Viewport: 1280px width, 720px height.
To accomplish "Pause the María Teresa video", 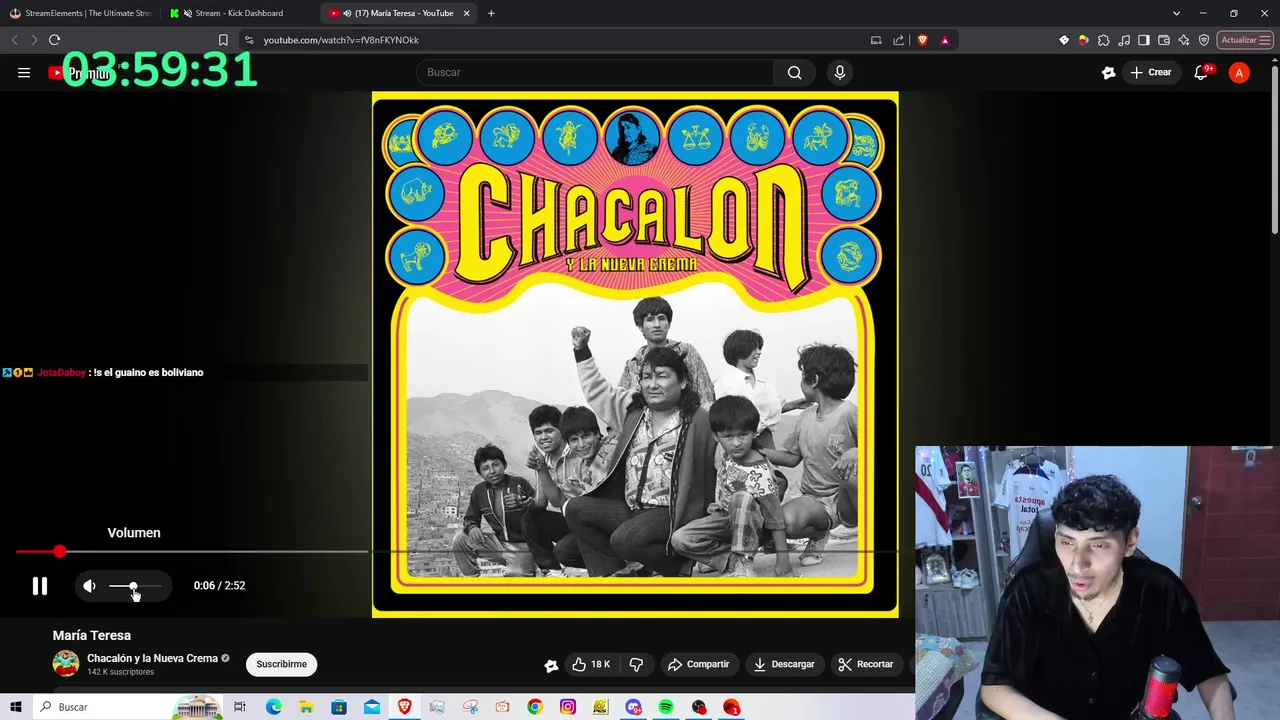I will 40,586.
